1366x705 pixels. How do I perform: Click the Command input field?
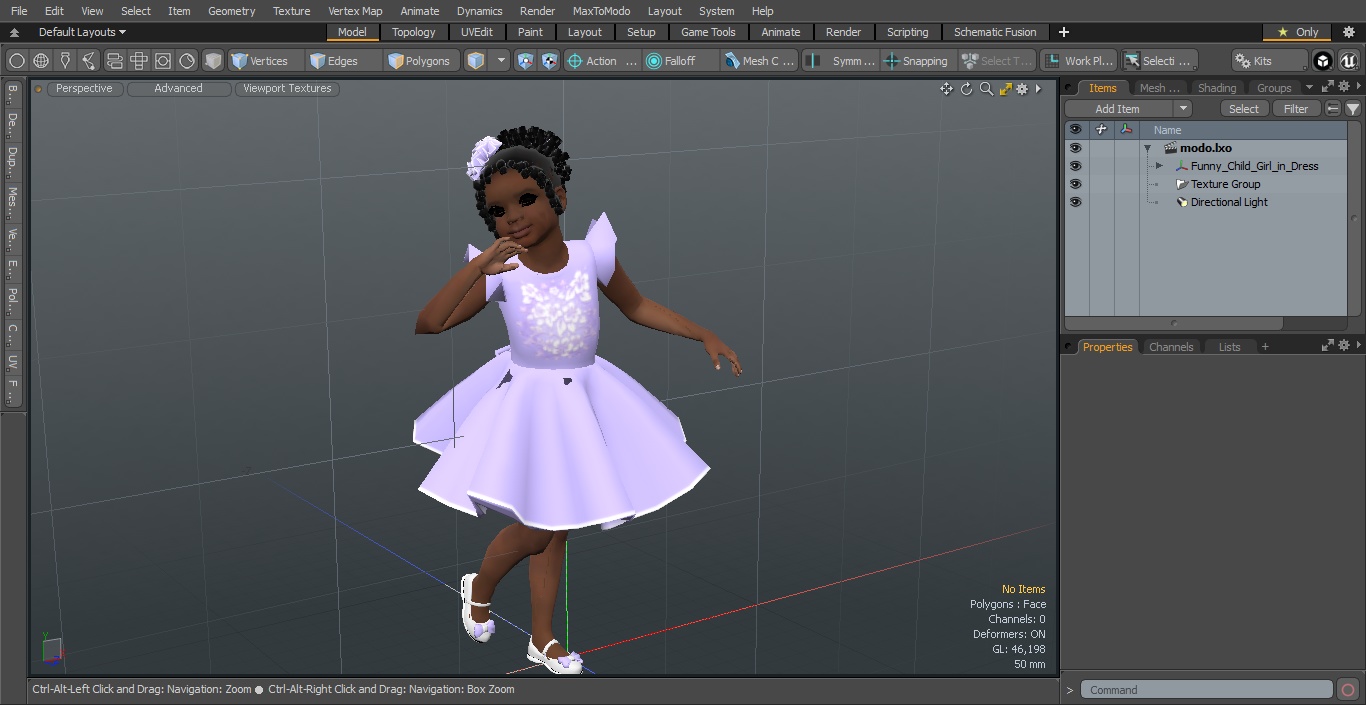1206,690
